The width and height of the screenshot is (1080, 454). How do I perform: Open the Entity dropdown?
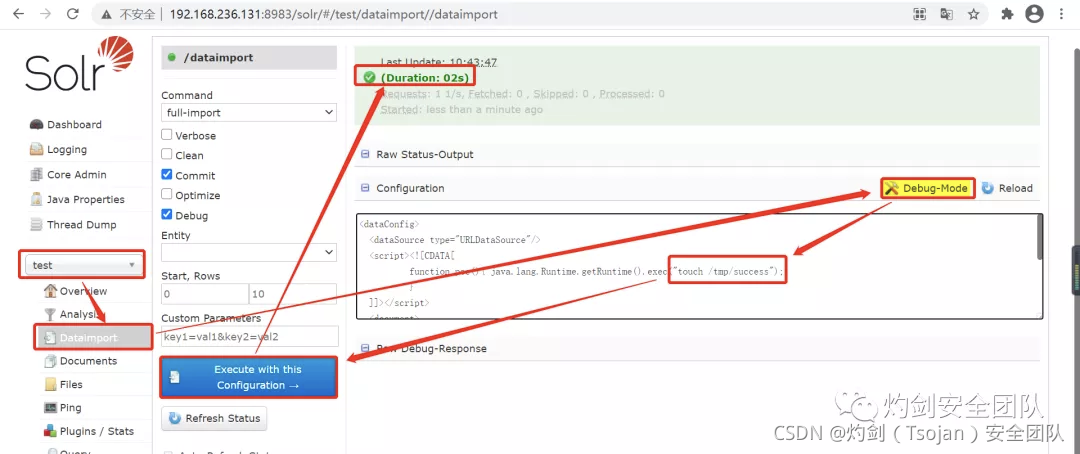[249, 253]
